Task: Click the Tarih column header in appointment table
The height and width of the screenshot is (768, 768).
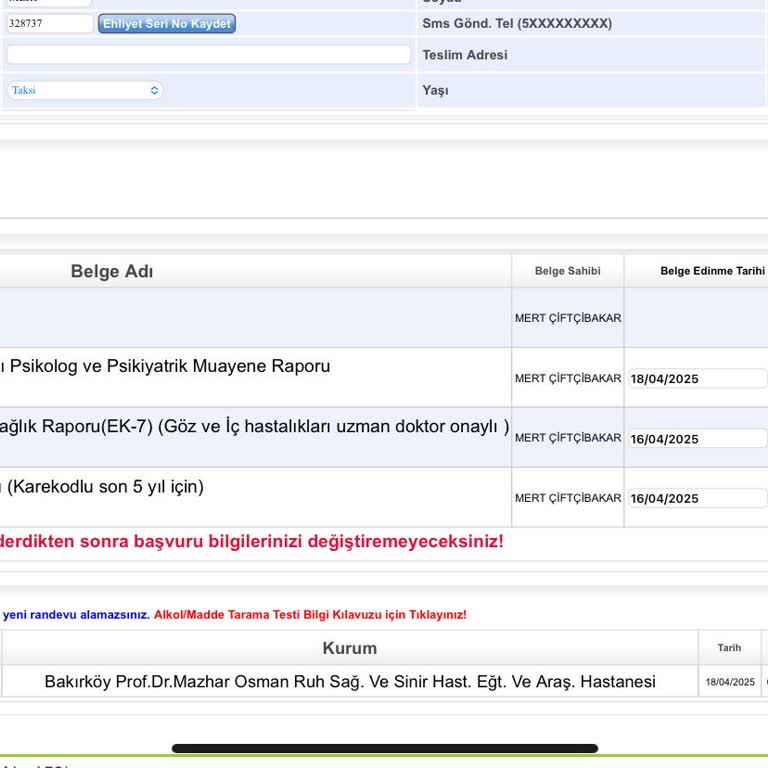Action: 729,648
